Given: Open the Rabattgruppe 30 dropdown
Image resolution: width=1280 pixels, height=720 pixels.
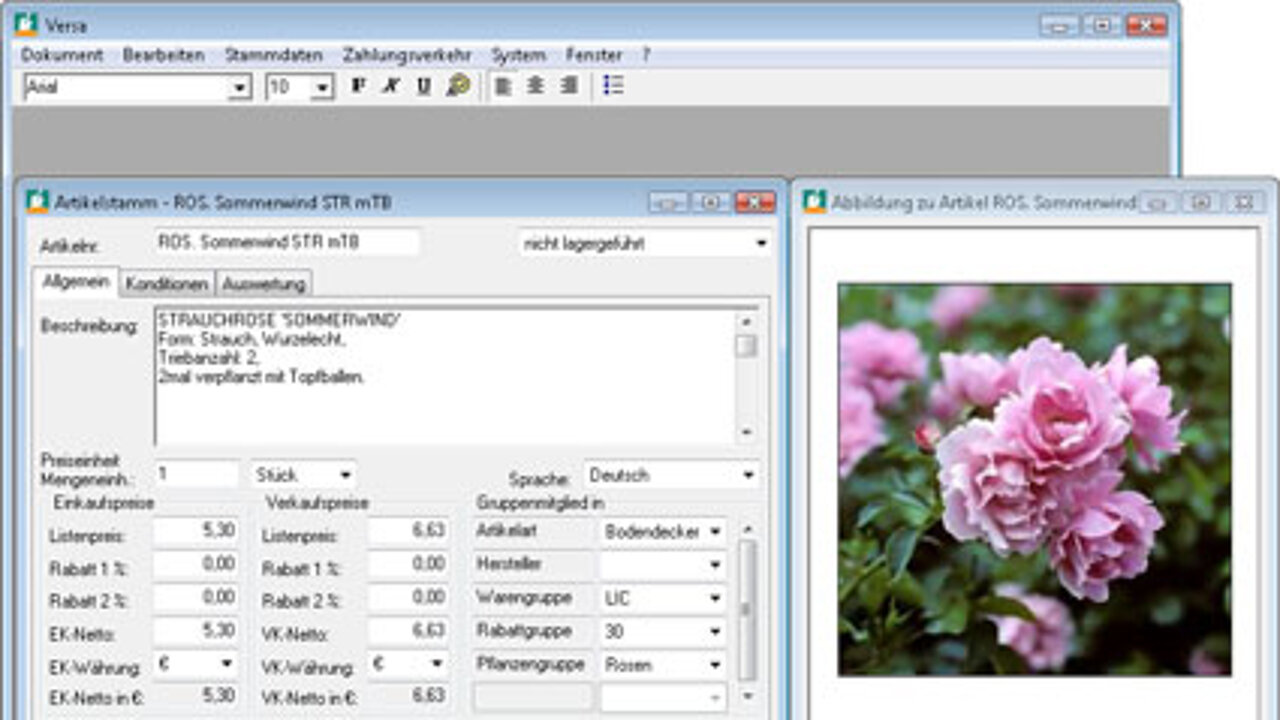Looking at the screenshot, I should [x=715, y=632].
